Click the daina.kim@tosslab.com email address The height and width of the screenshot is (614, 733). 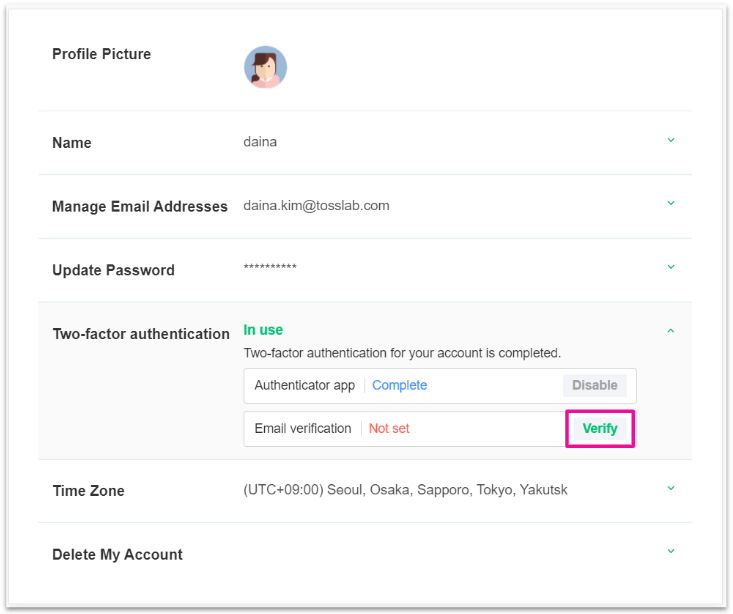[316, 206]
